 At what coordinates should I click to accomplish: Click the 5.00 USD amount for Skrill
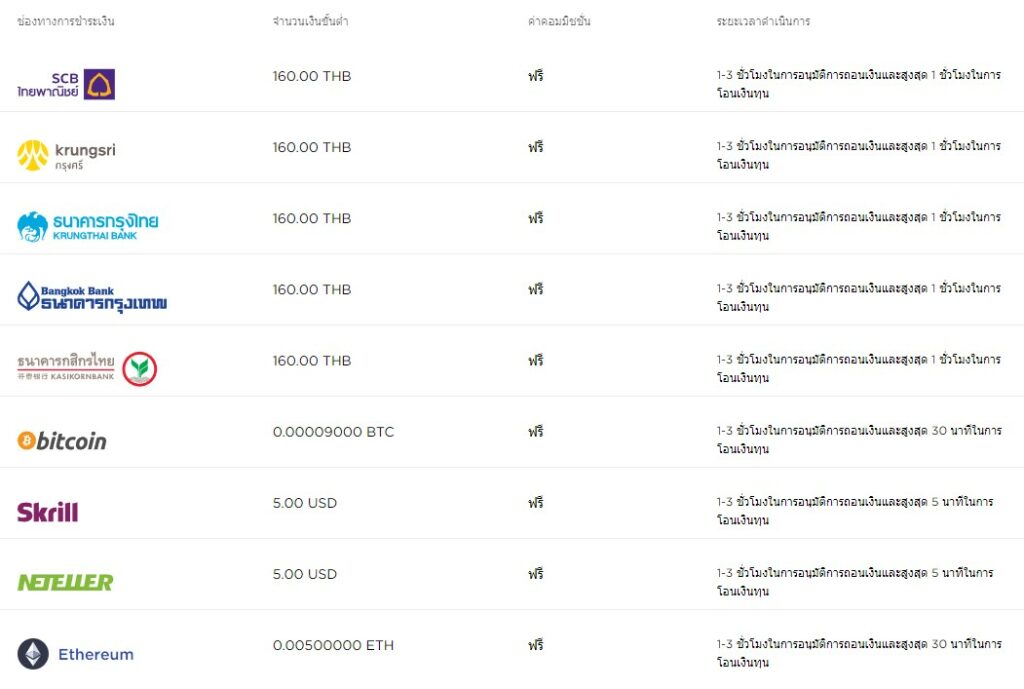tap(305, 503)
